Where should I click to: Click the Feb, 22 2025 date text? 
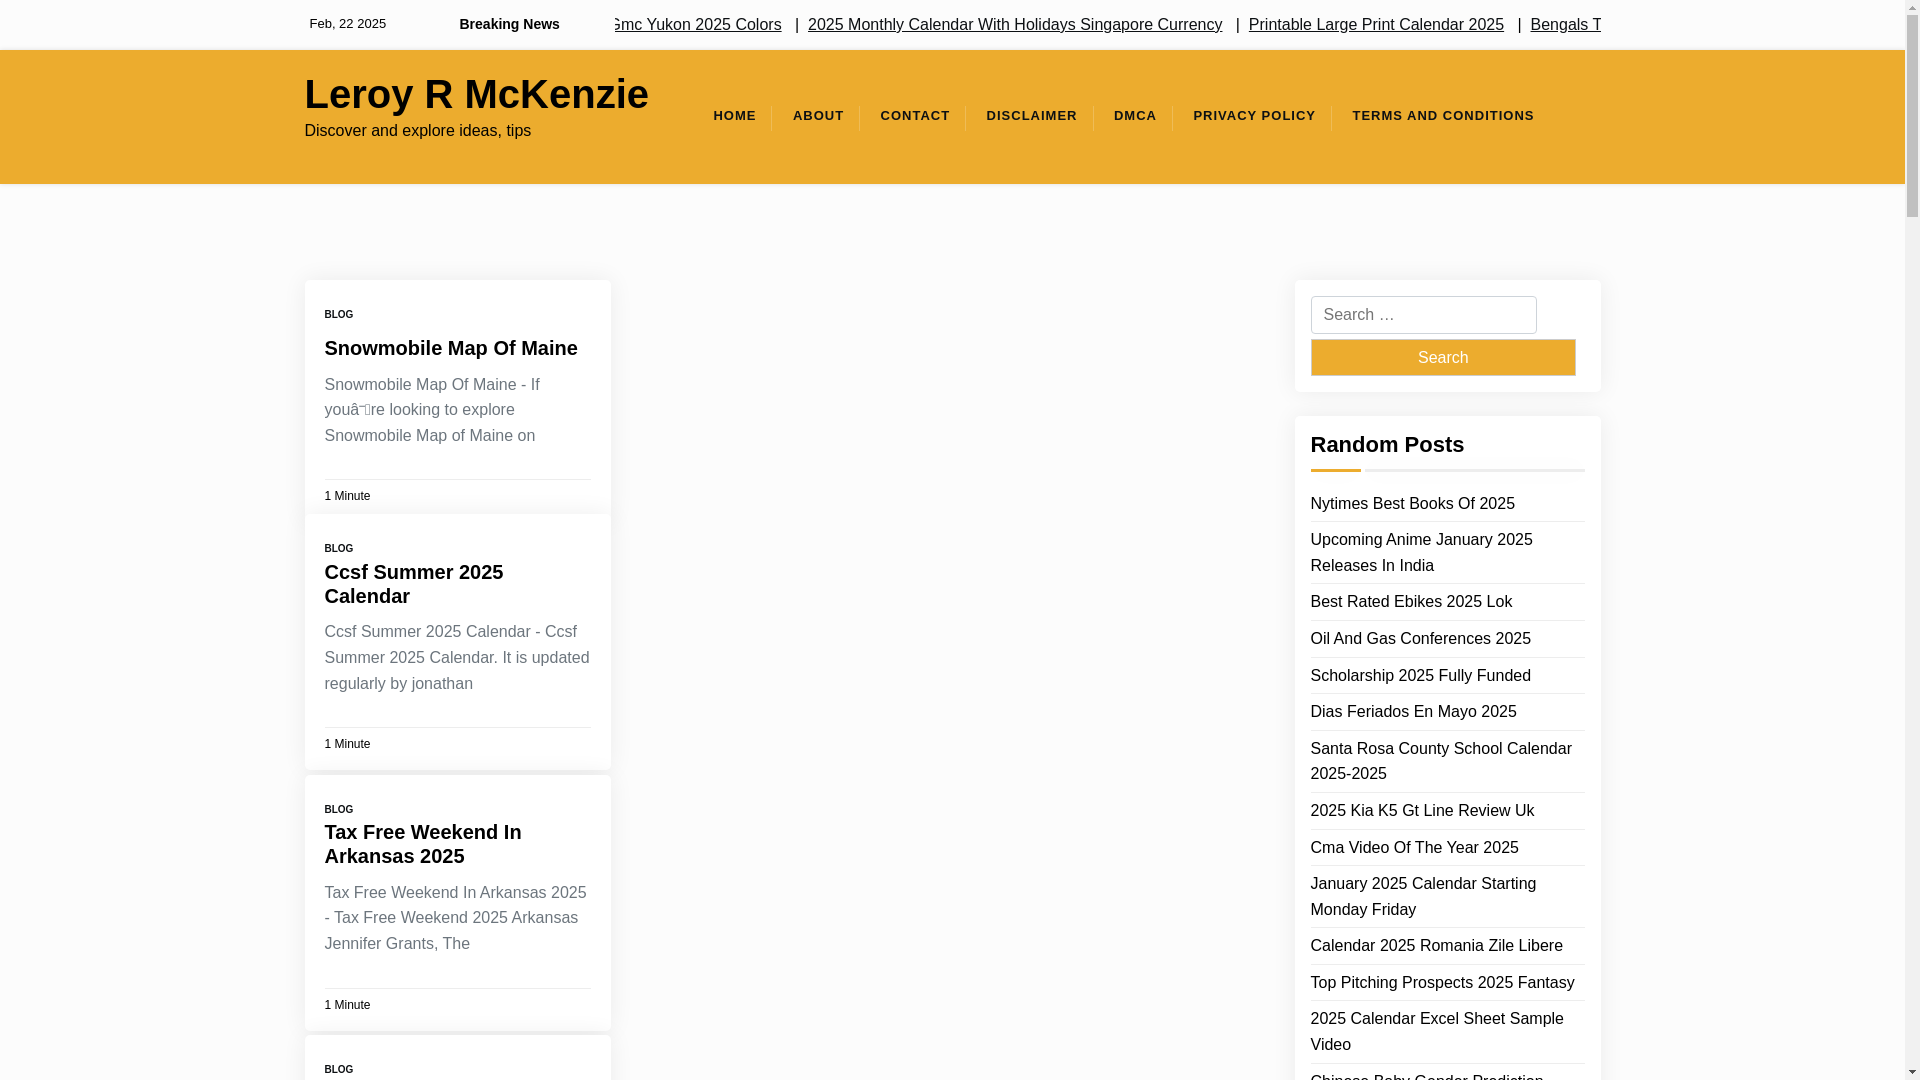click(x=347, y=24)
